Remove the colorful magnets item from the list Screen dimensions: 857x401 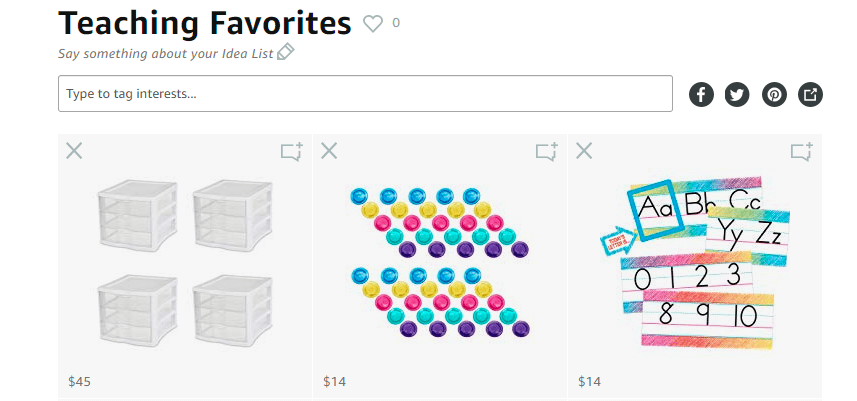coord(329,151)
